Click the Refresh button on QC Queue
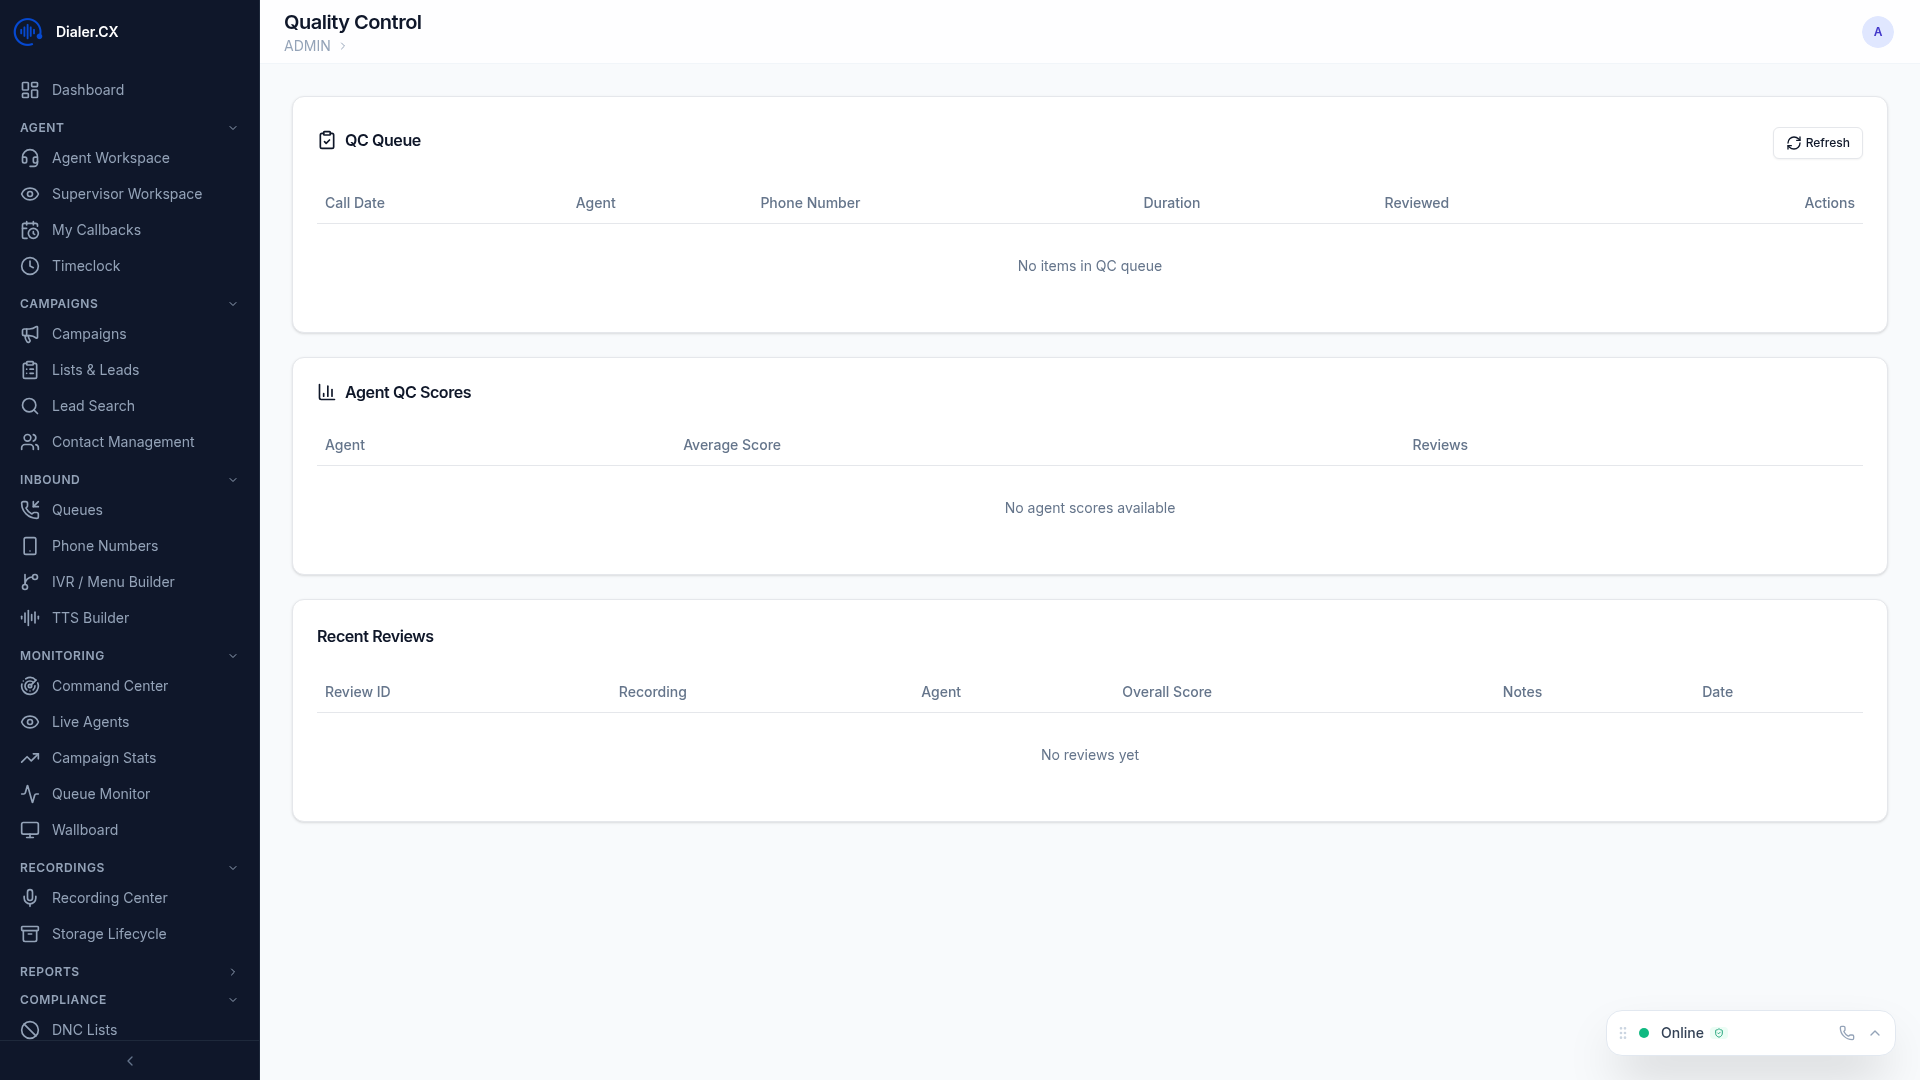 tap(1817, 143)
